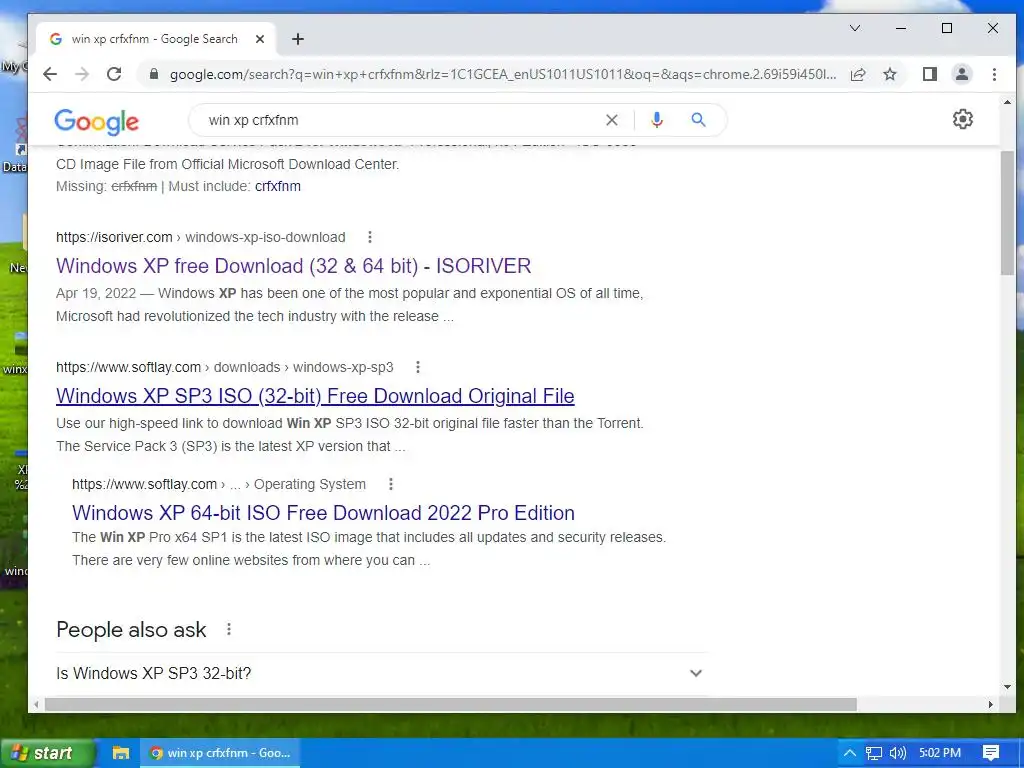Reload the current page

click(114, 74)
